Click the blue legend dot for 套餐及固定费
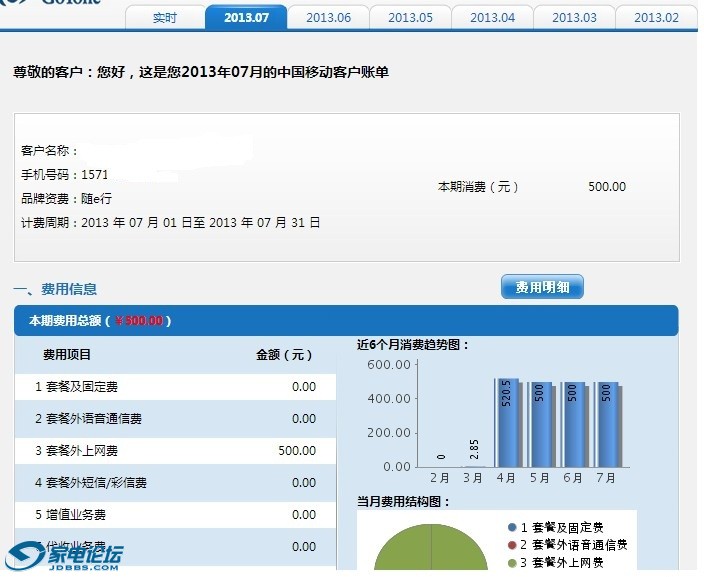 point(512,527)
